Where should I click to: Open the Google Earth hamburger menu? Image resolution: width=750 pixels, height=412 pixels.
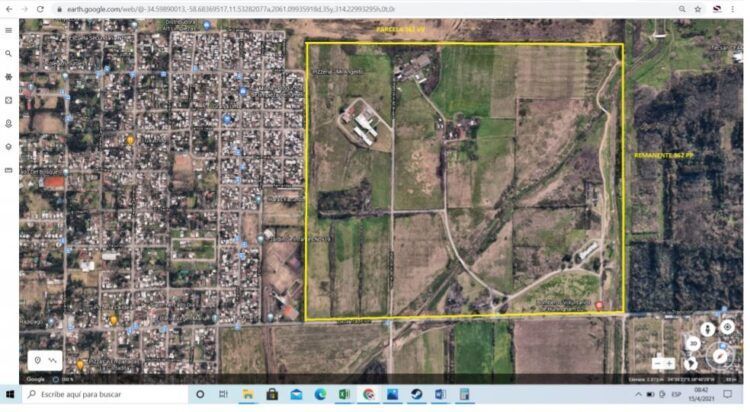click(x=9, y=30)
